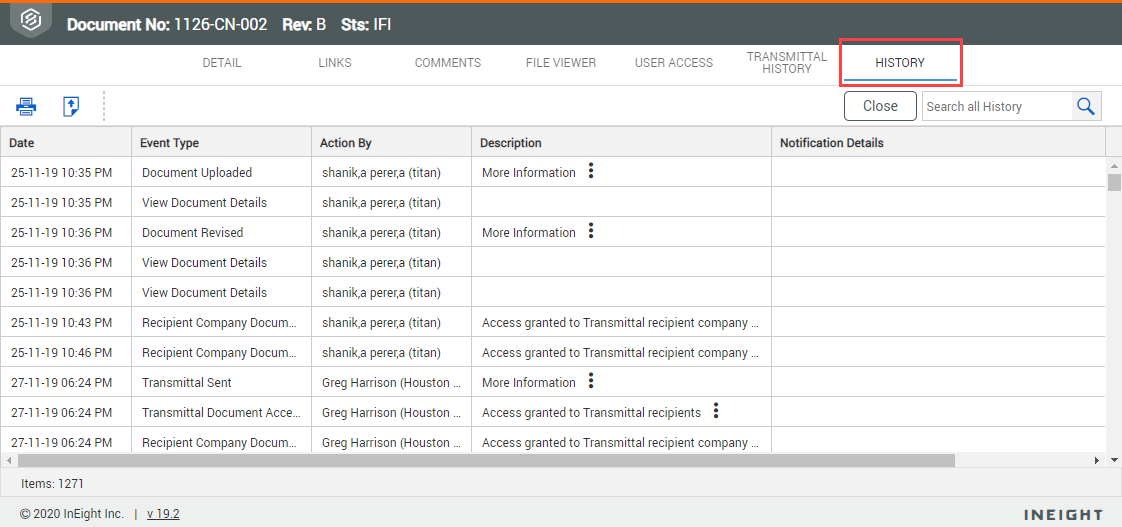Click the Items: 1271 count text

click(52, 484)
